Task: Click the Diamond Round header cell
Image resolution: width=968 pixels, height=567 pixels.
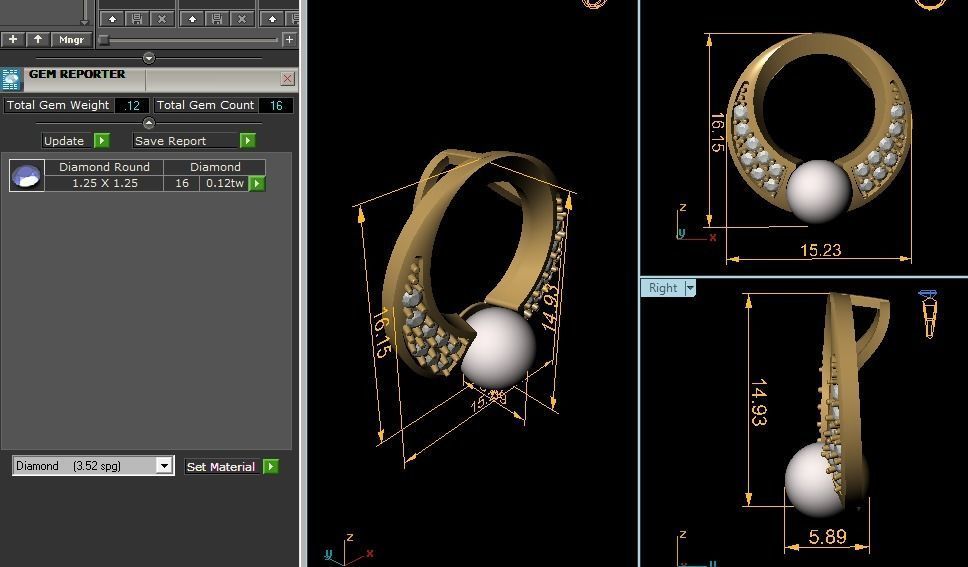Action: click(x=104, y=167)
